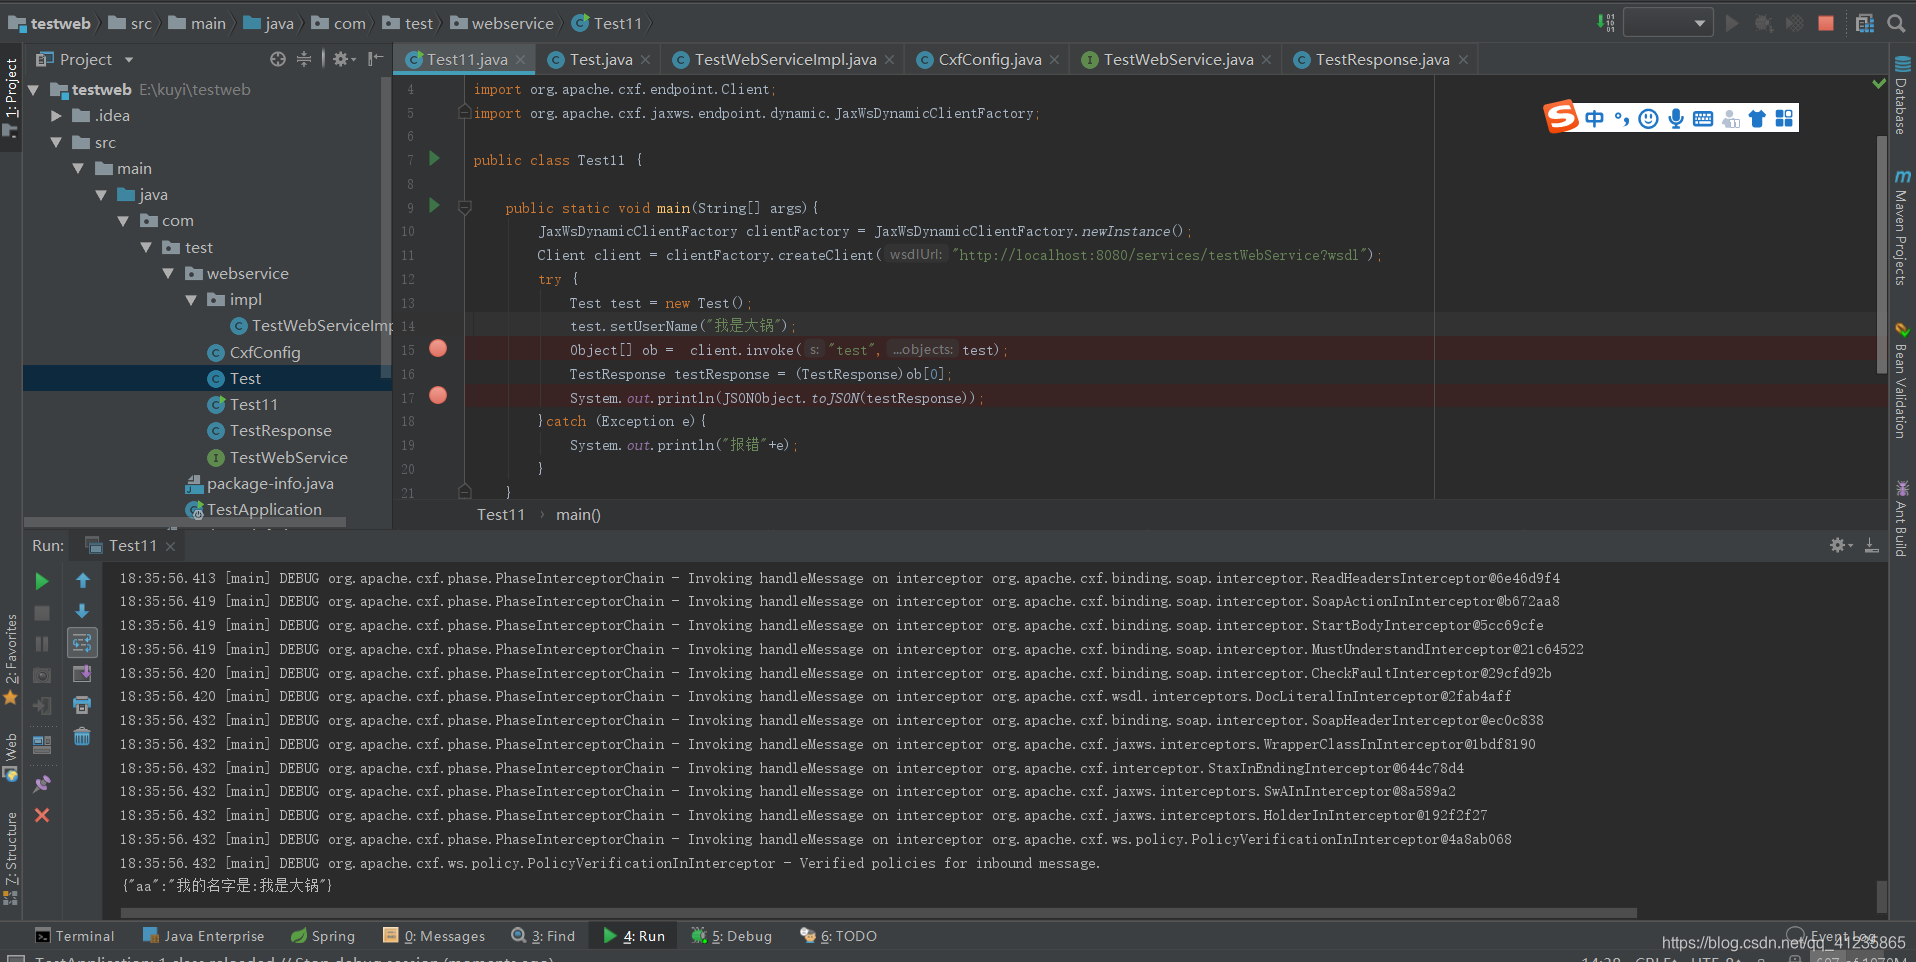The width and height of the screenshot is (1916, 962).
Task: Run main method from gutter arrow line 9
Action: (434, 206)
